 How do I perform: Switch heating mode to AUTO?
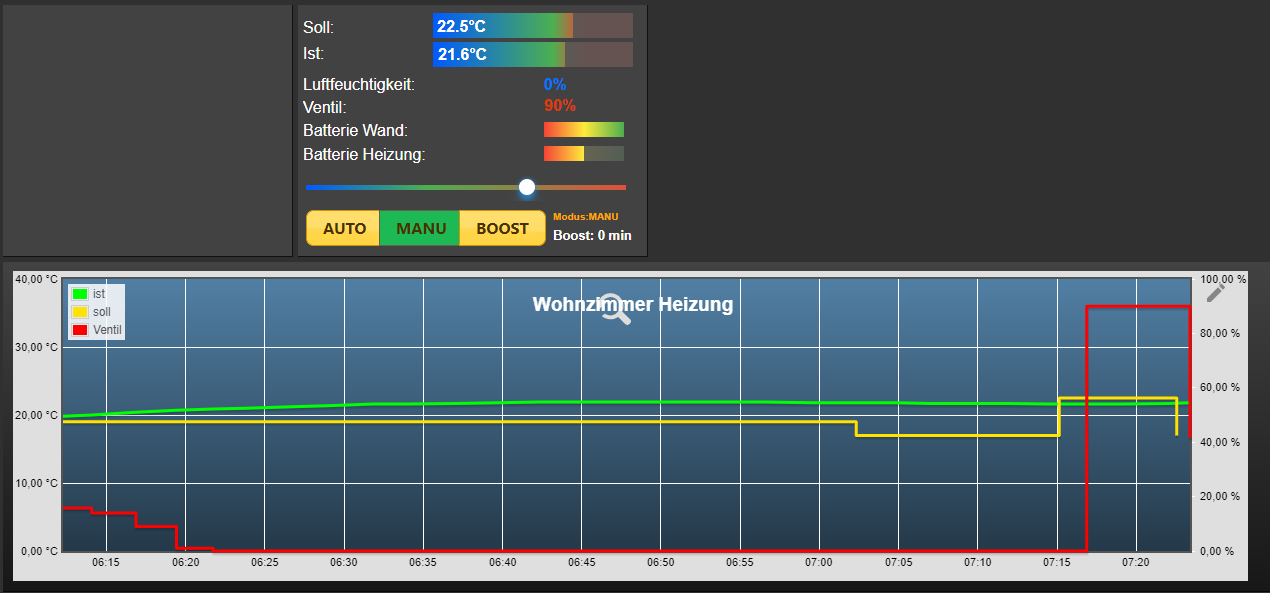click(344, 228)
